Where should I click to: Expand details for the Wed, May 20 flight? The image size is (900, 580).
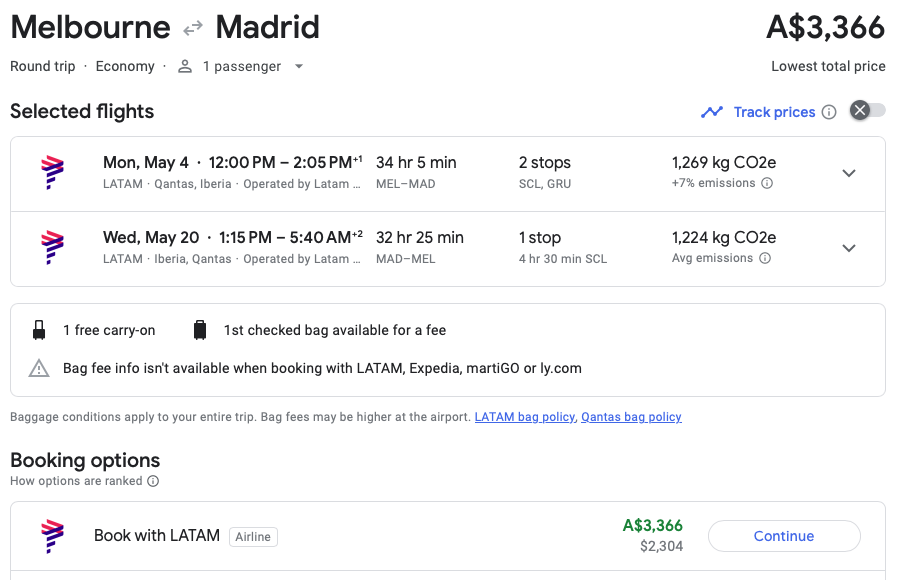tap(848, 247)
